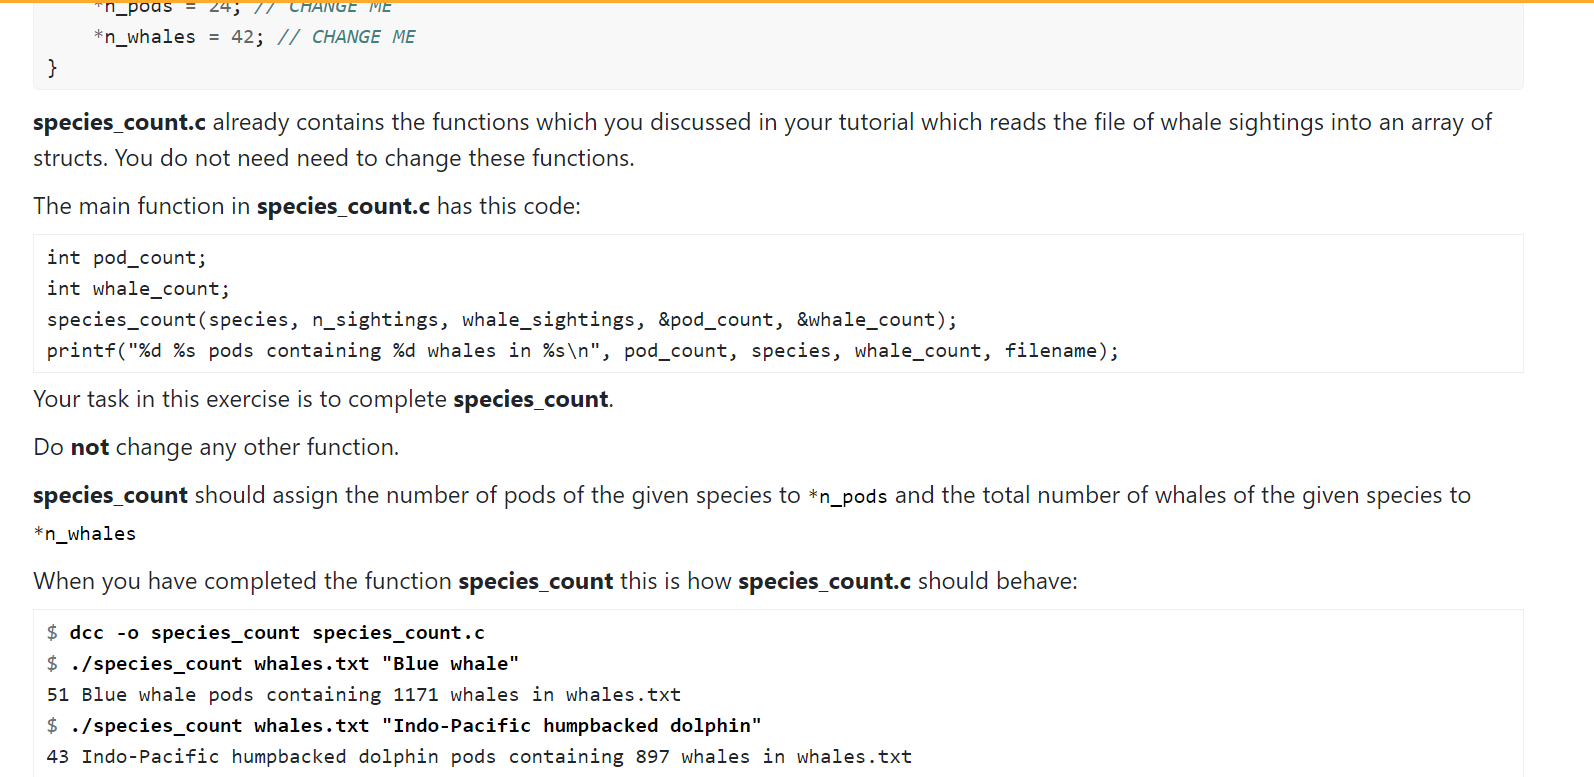The height and width of the screenshot is (777, 1594).
Task: Click bold 'species_count' starting 'should assign' sentence
Action: click(110, 495)
